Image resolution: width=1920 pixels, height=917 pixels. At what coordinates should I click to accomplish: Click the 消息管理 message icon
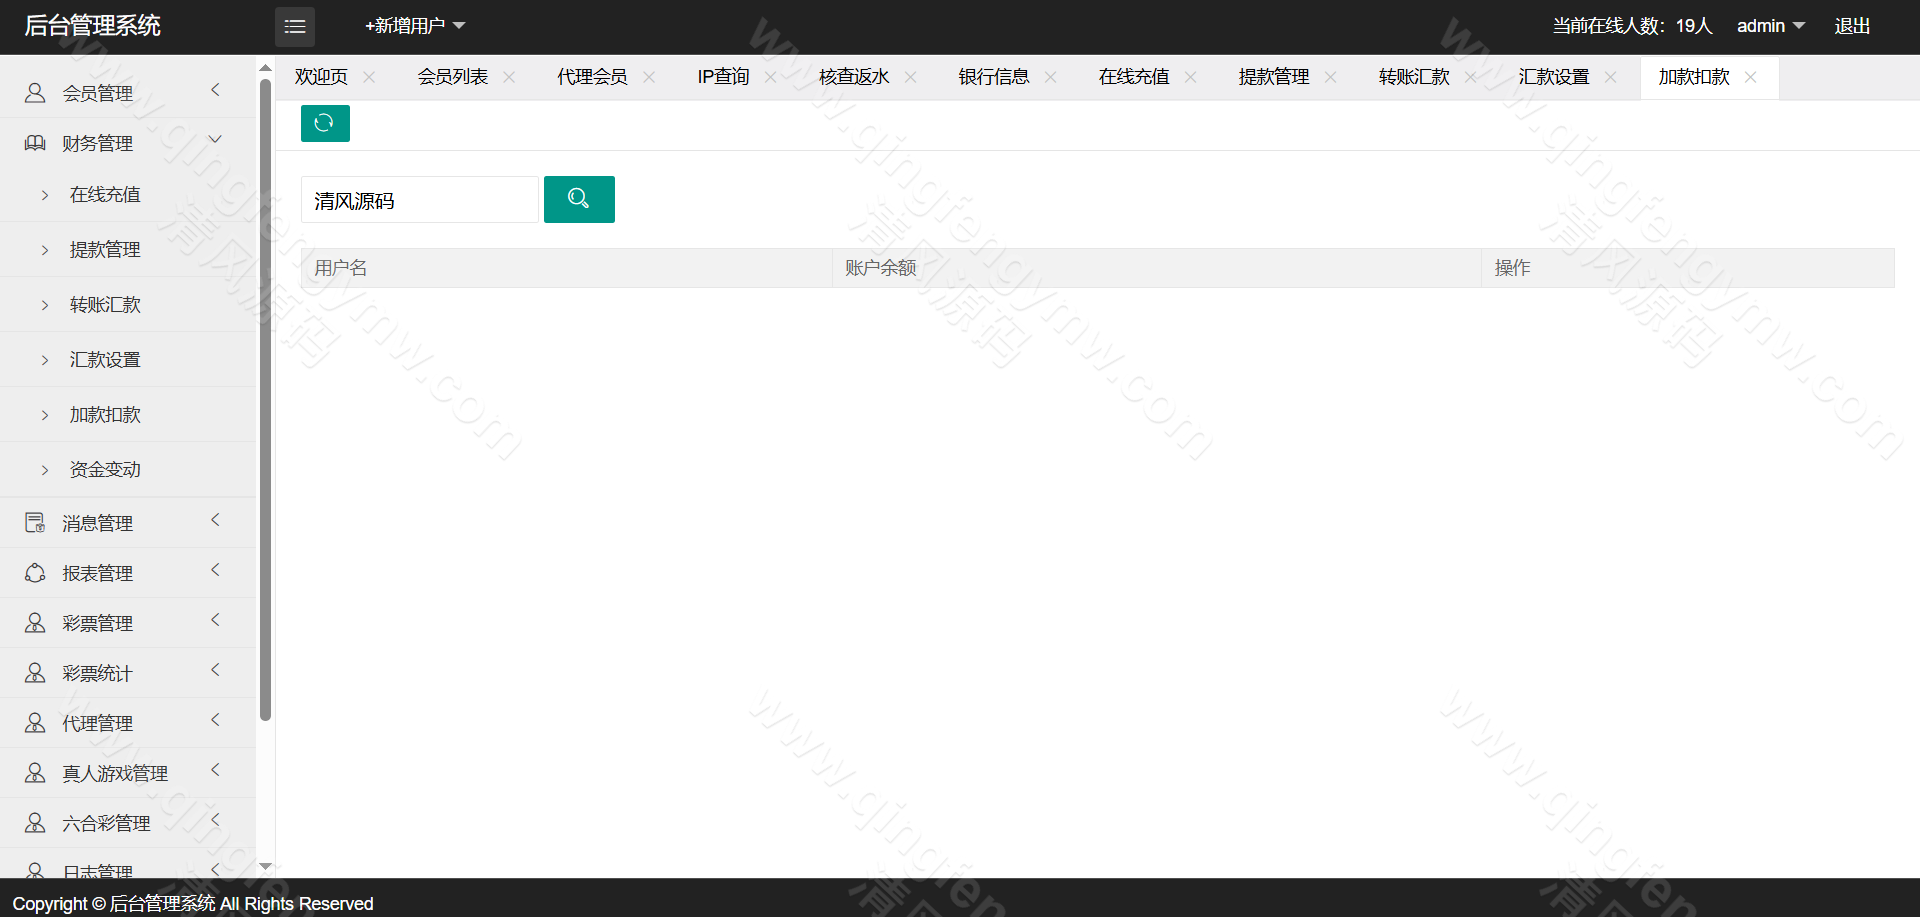35,523
